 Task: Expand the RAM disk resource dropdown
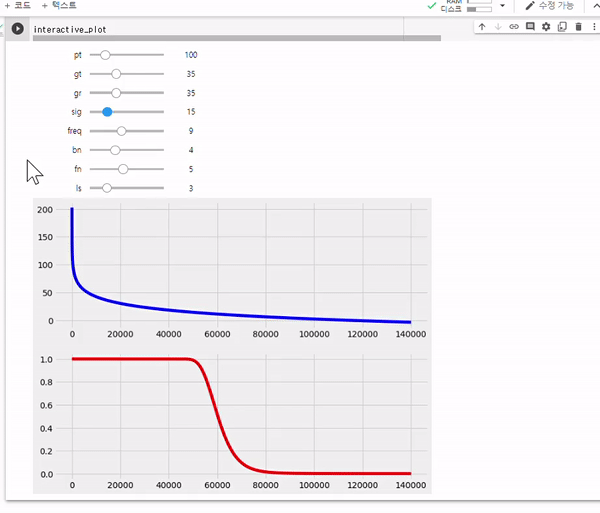[x=502, y=5]
